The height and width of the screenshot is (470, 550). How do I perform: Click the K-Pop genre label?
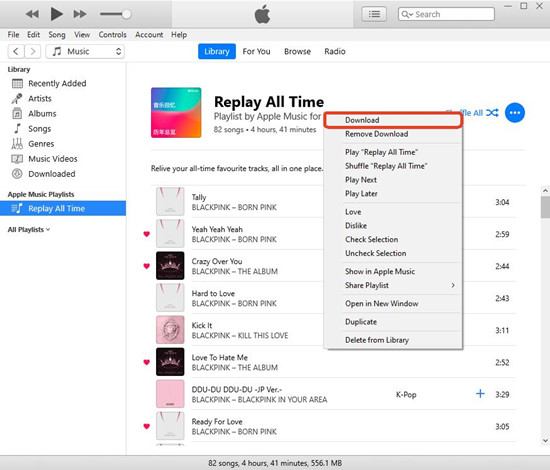pyautogui.click(x=406, y=395)
